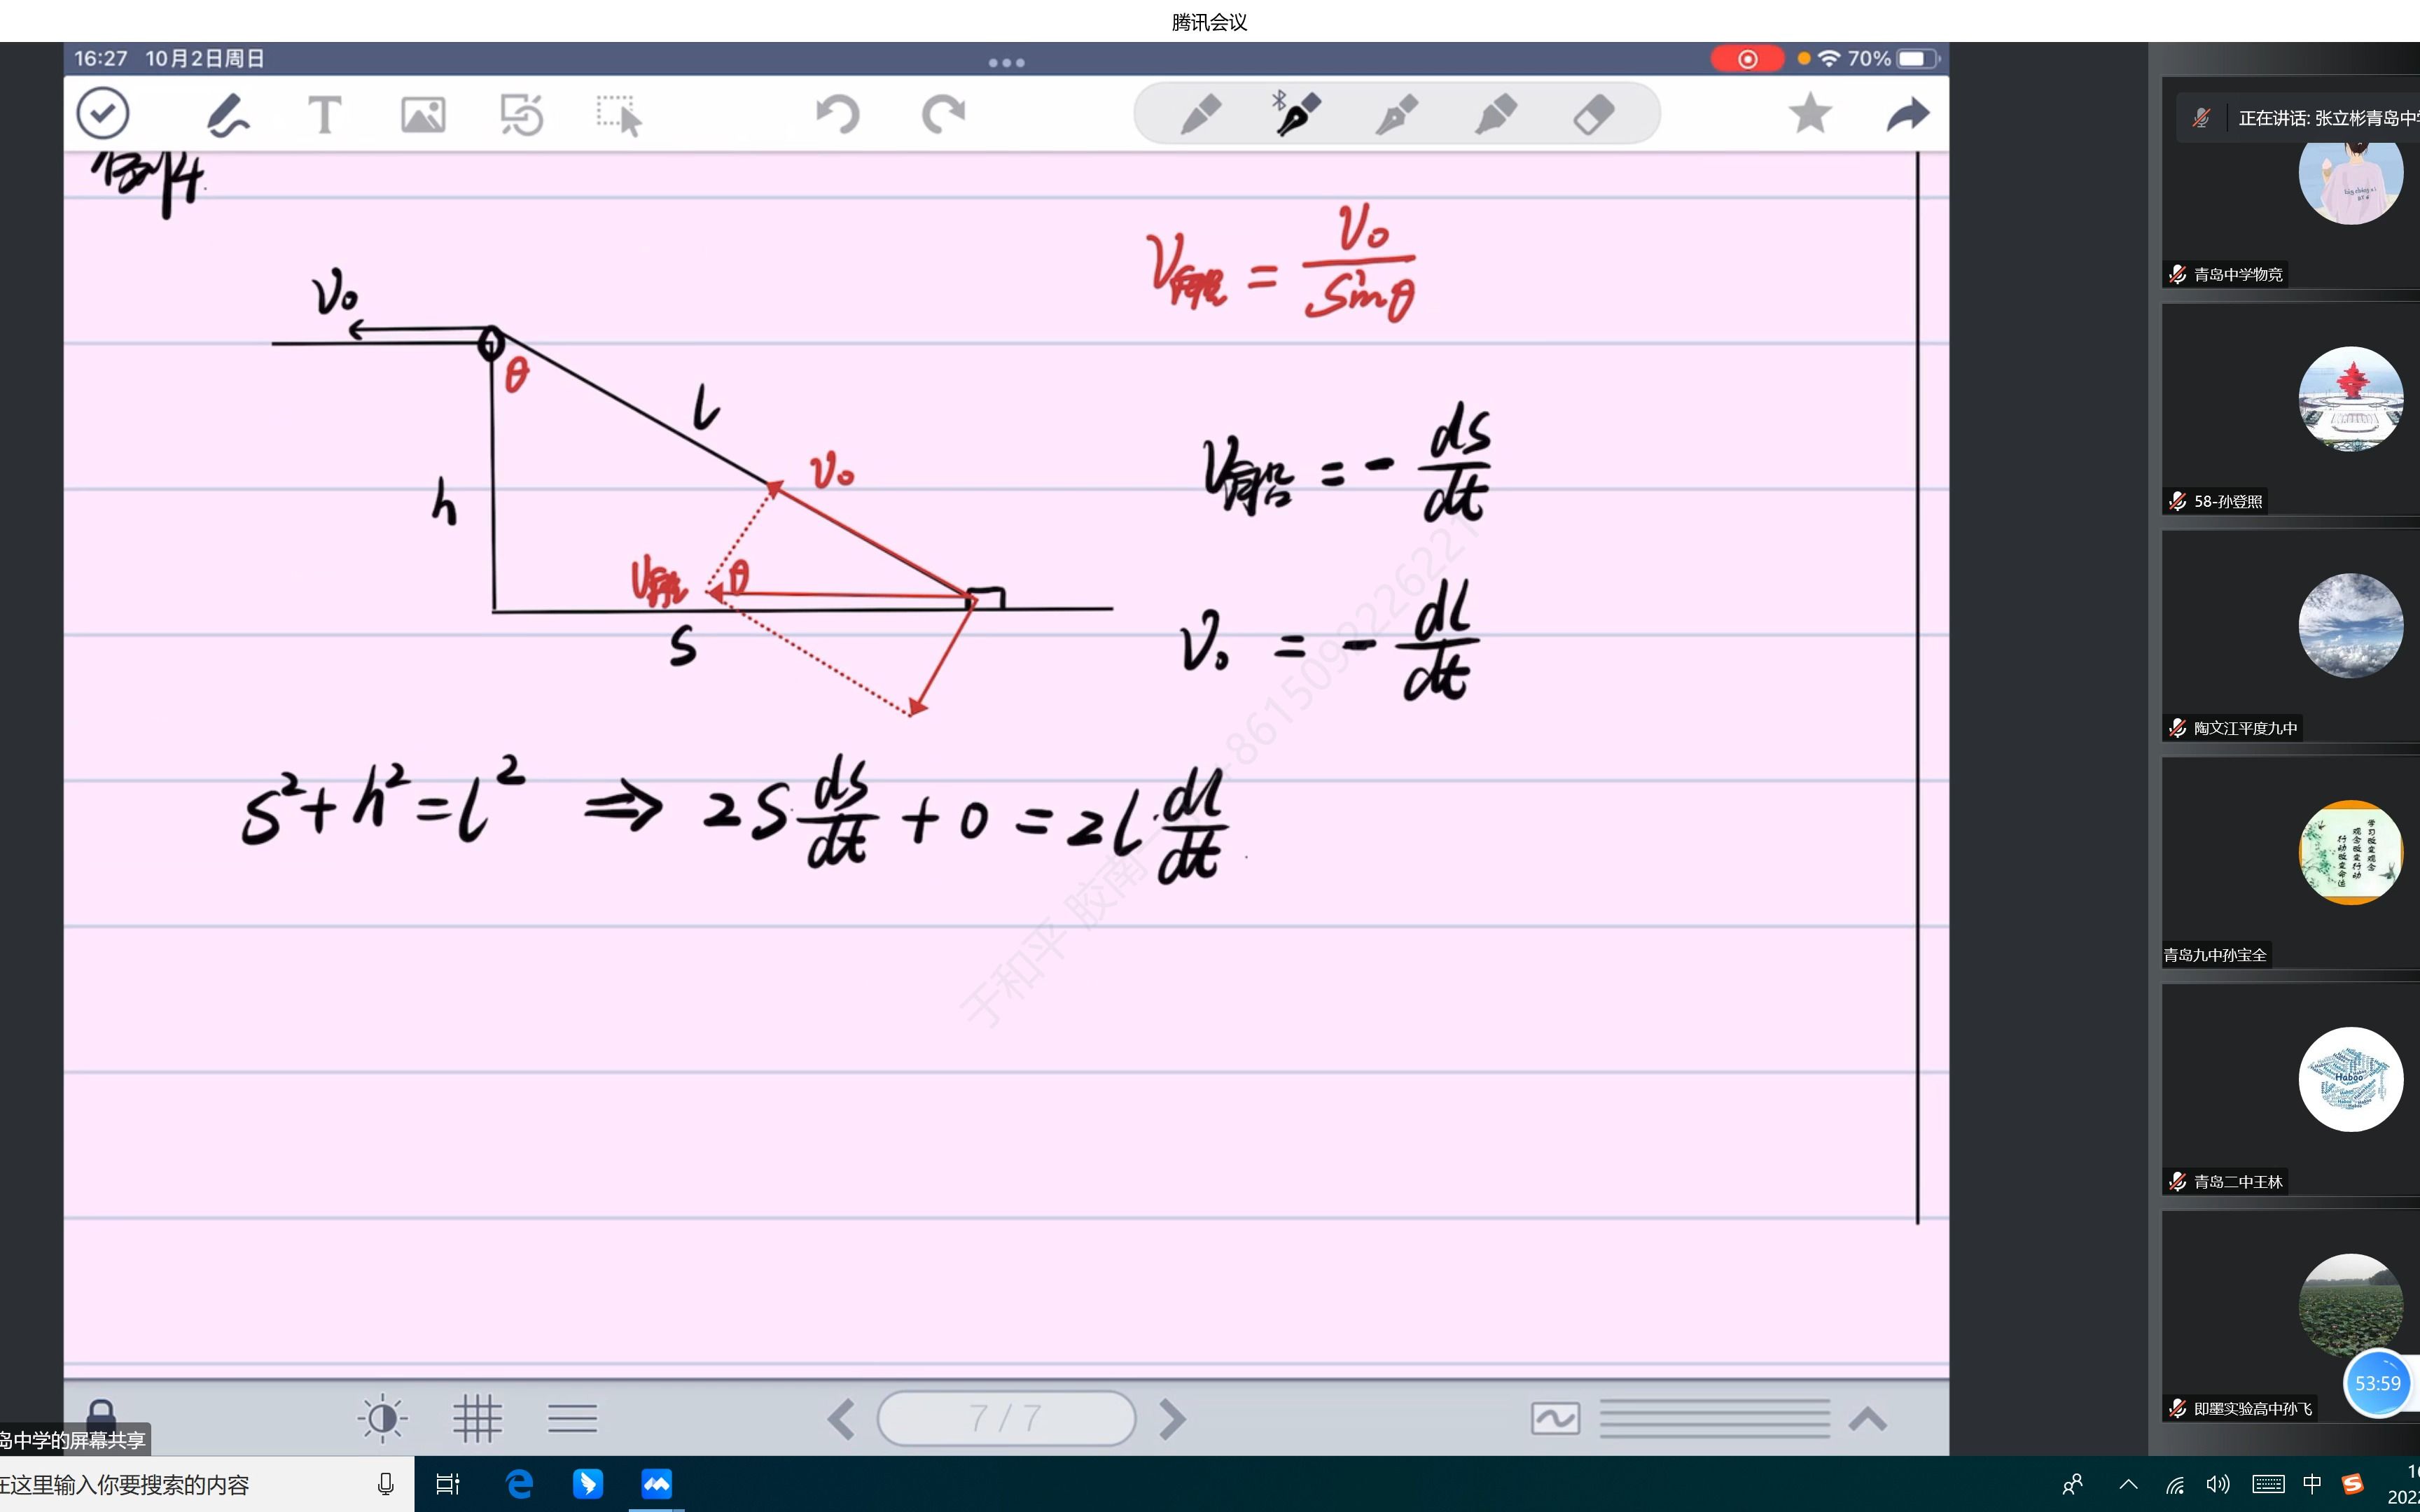Image resolution: width=2420 pixels, height=1512 pixels.
Task: Pick the eraser tool
Action: click(x=1593, y=114)
